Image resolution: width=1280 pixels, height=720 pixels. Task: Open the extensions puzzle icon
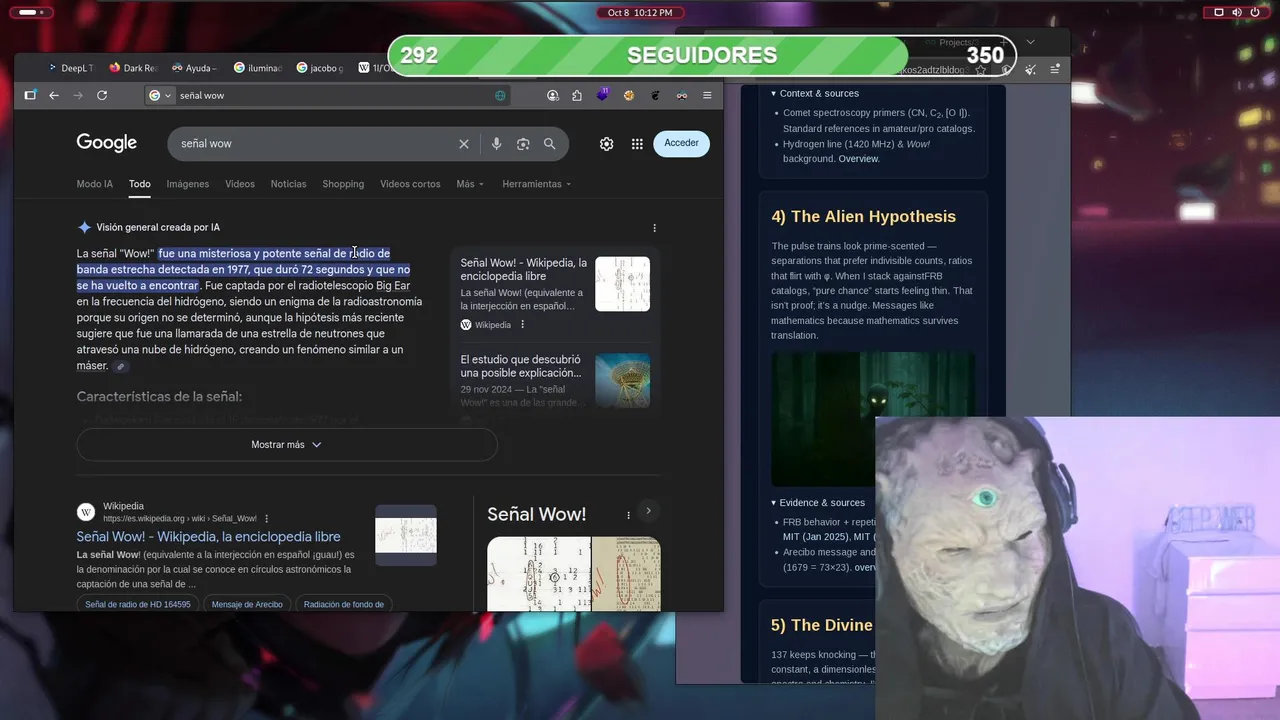tap(577, 95)
